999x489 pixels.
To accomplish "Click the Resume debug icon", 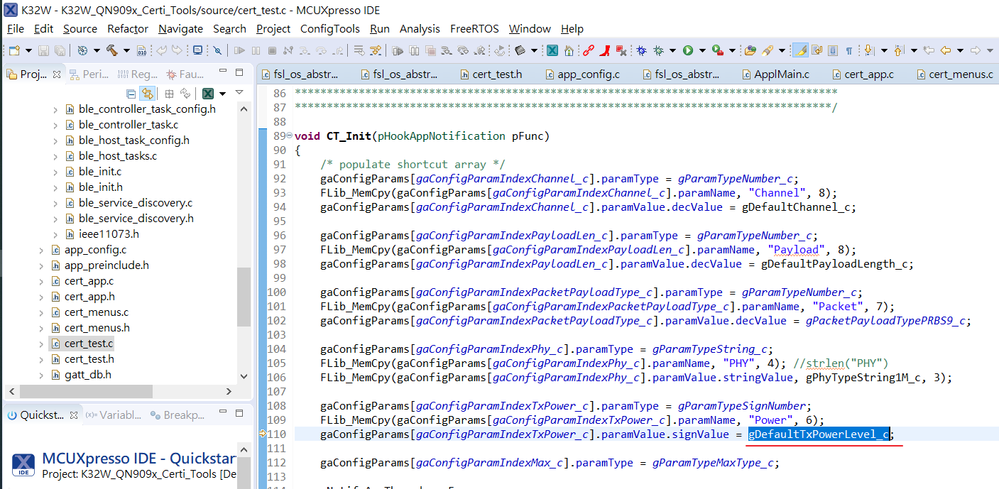I will pos(239,51).
